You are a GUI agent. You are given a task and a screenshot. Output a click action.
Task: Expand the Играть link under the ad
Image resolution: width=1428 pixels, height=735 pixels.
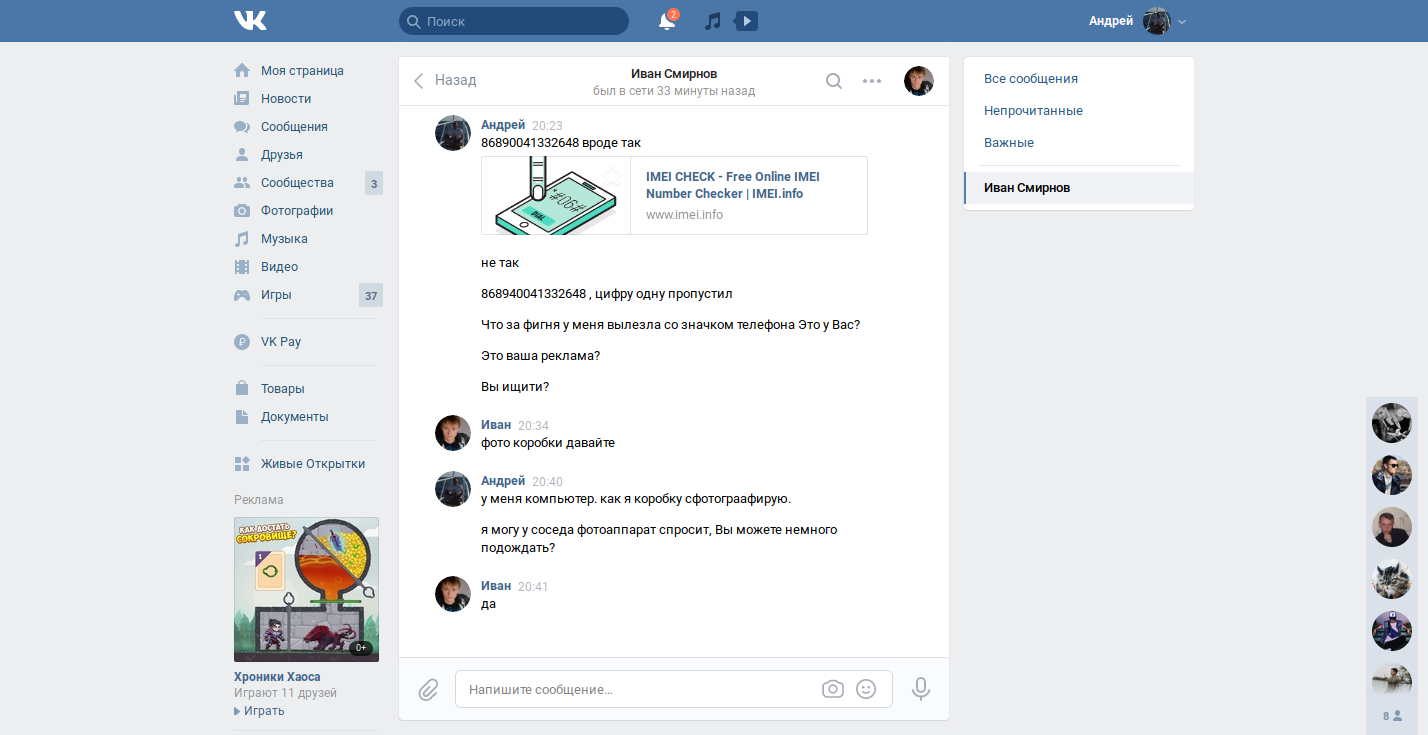264,711
